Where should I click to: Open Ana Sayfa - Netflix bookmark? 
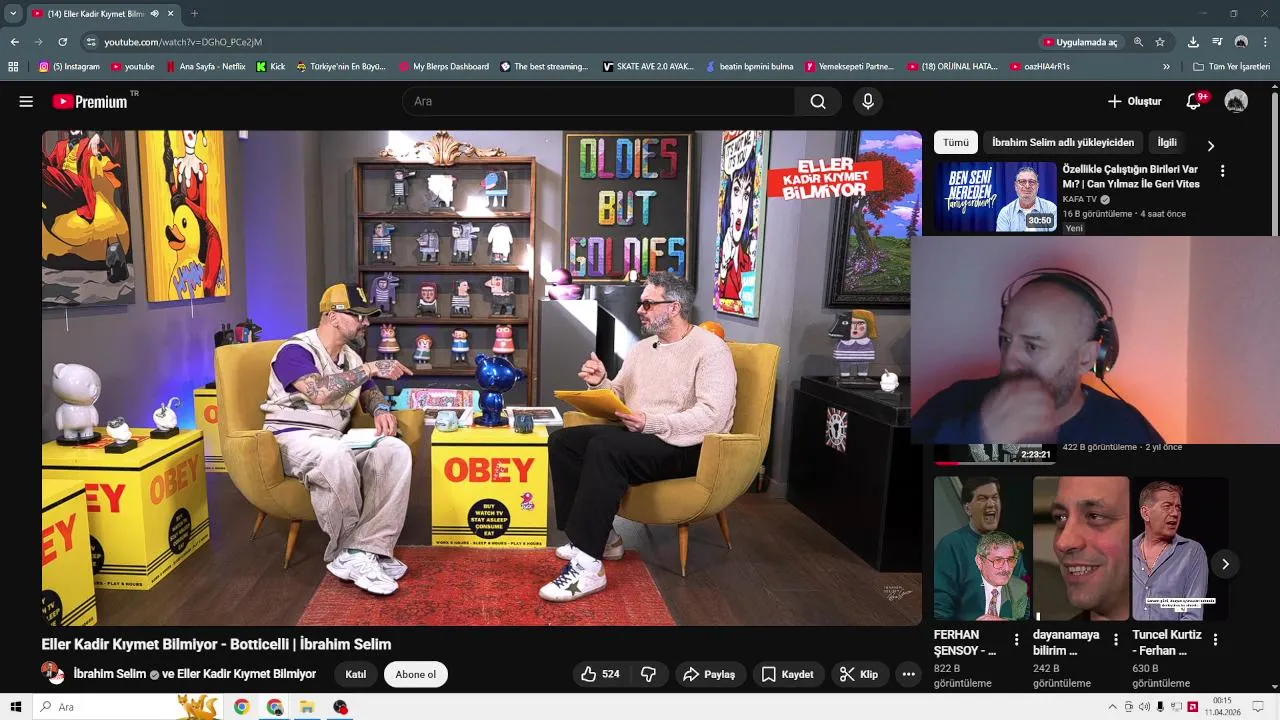[x=205, y=67]
